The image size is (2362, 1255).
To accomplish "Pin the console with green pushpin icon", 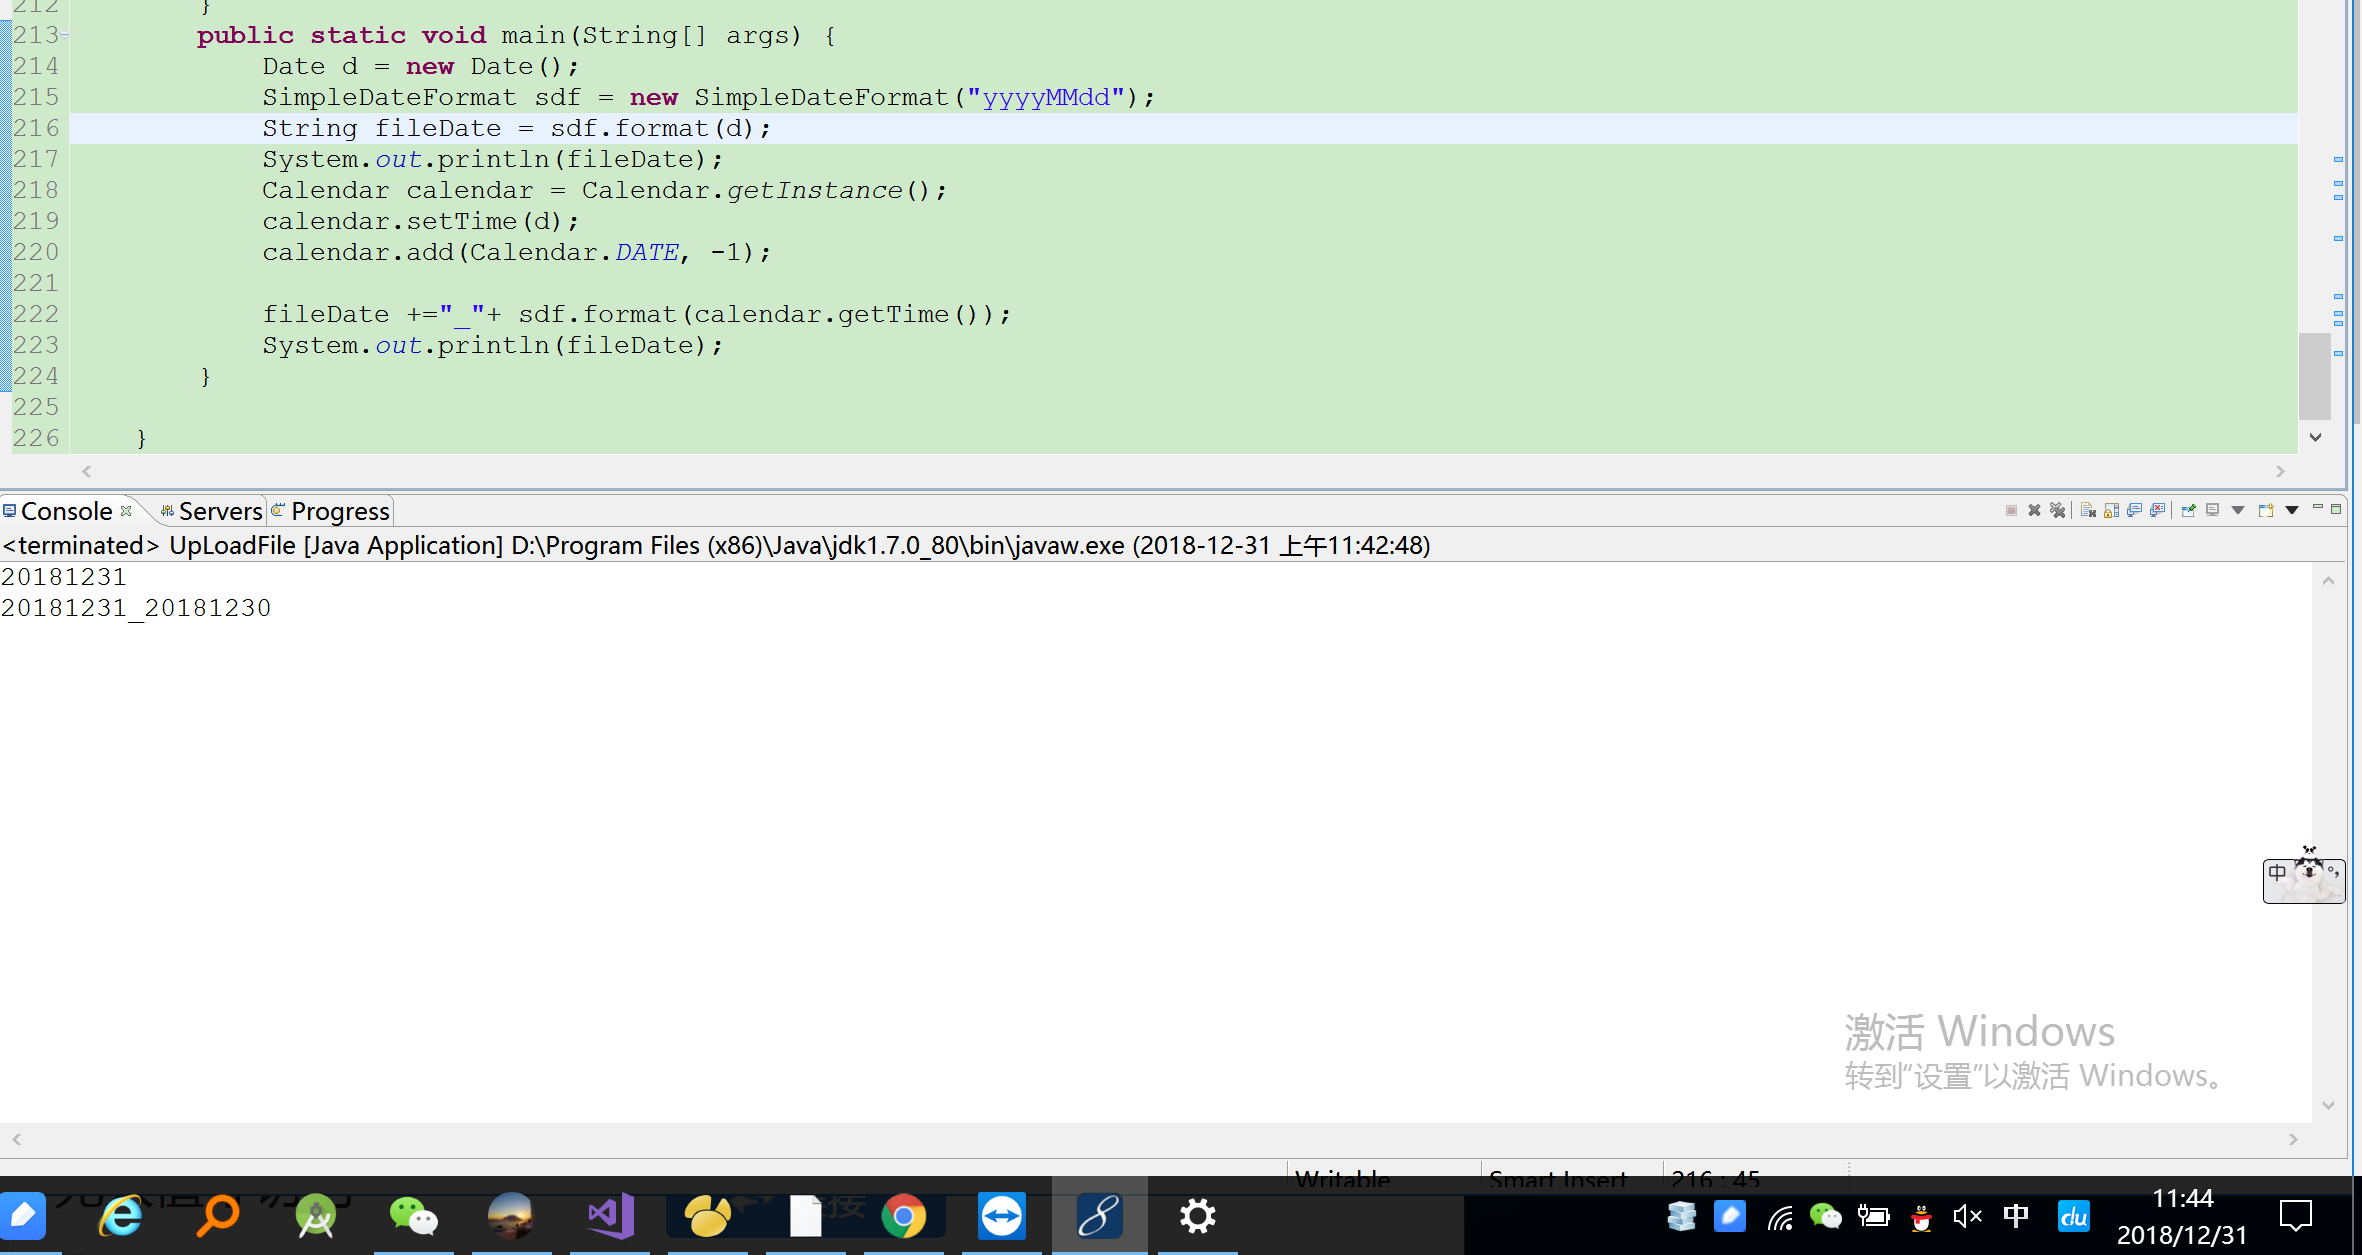I will coord(2188,511).
